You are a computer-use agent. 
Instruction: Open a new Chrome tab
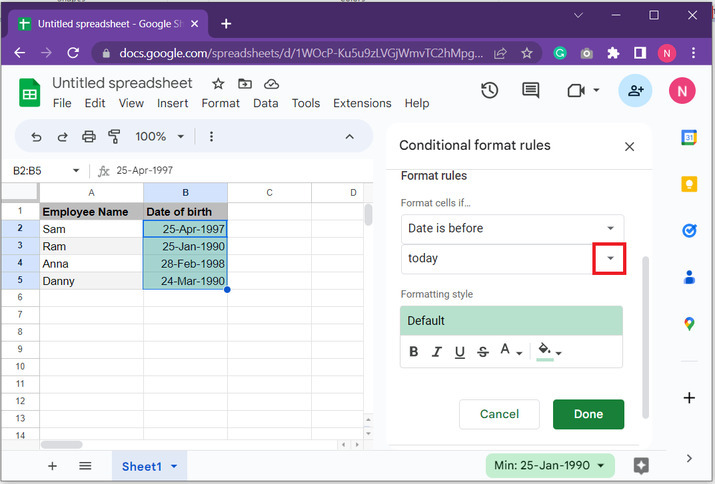[226, 24]
